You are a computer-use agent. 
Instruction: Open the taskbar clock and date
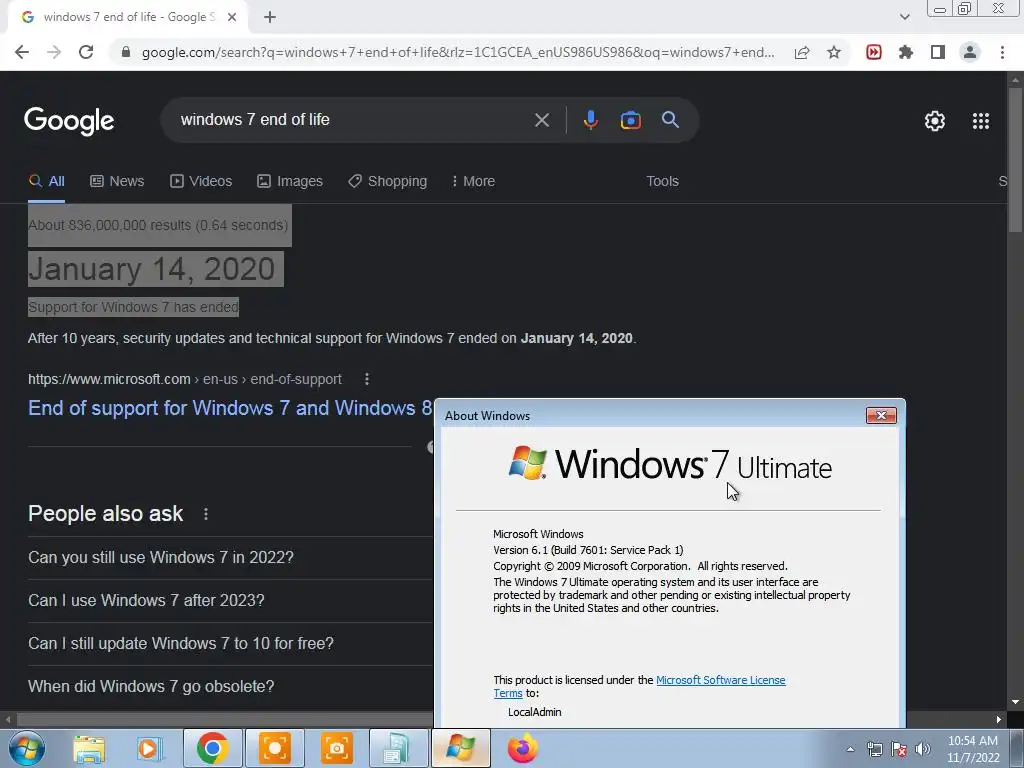pos(973,749)
